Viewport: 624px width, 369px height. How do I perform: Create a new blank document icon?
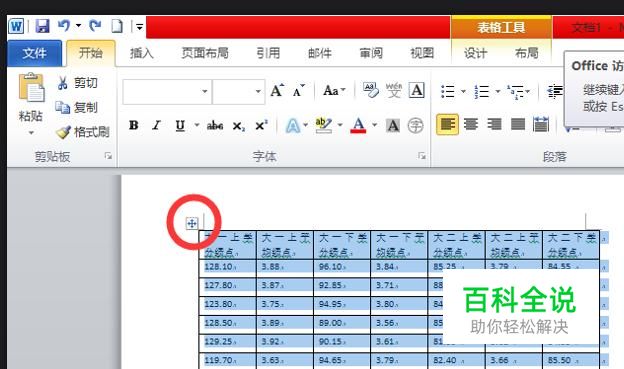[x=117, y=26]
